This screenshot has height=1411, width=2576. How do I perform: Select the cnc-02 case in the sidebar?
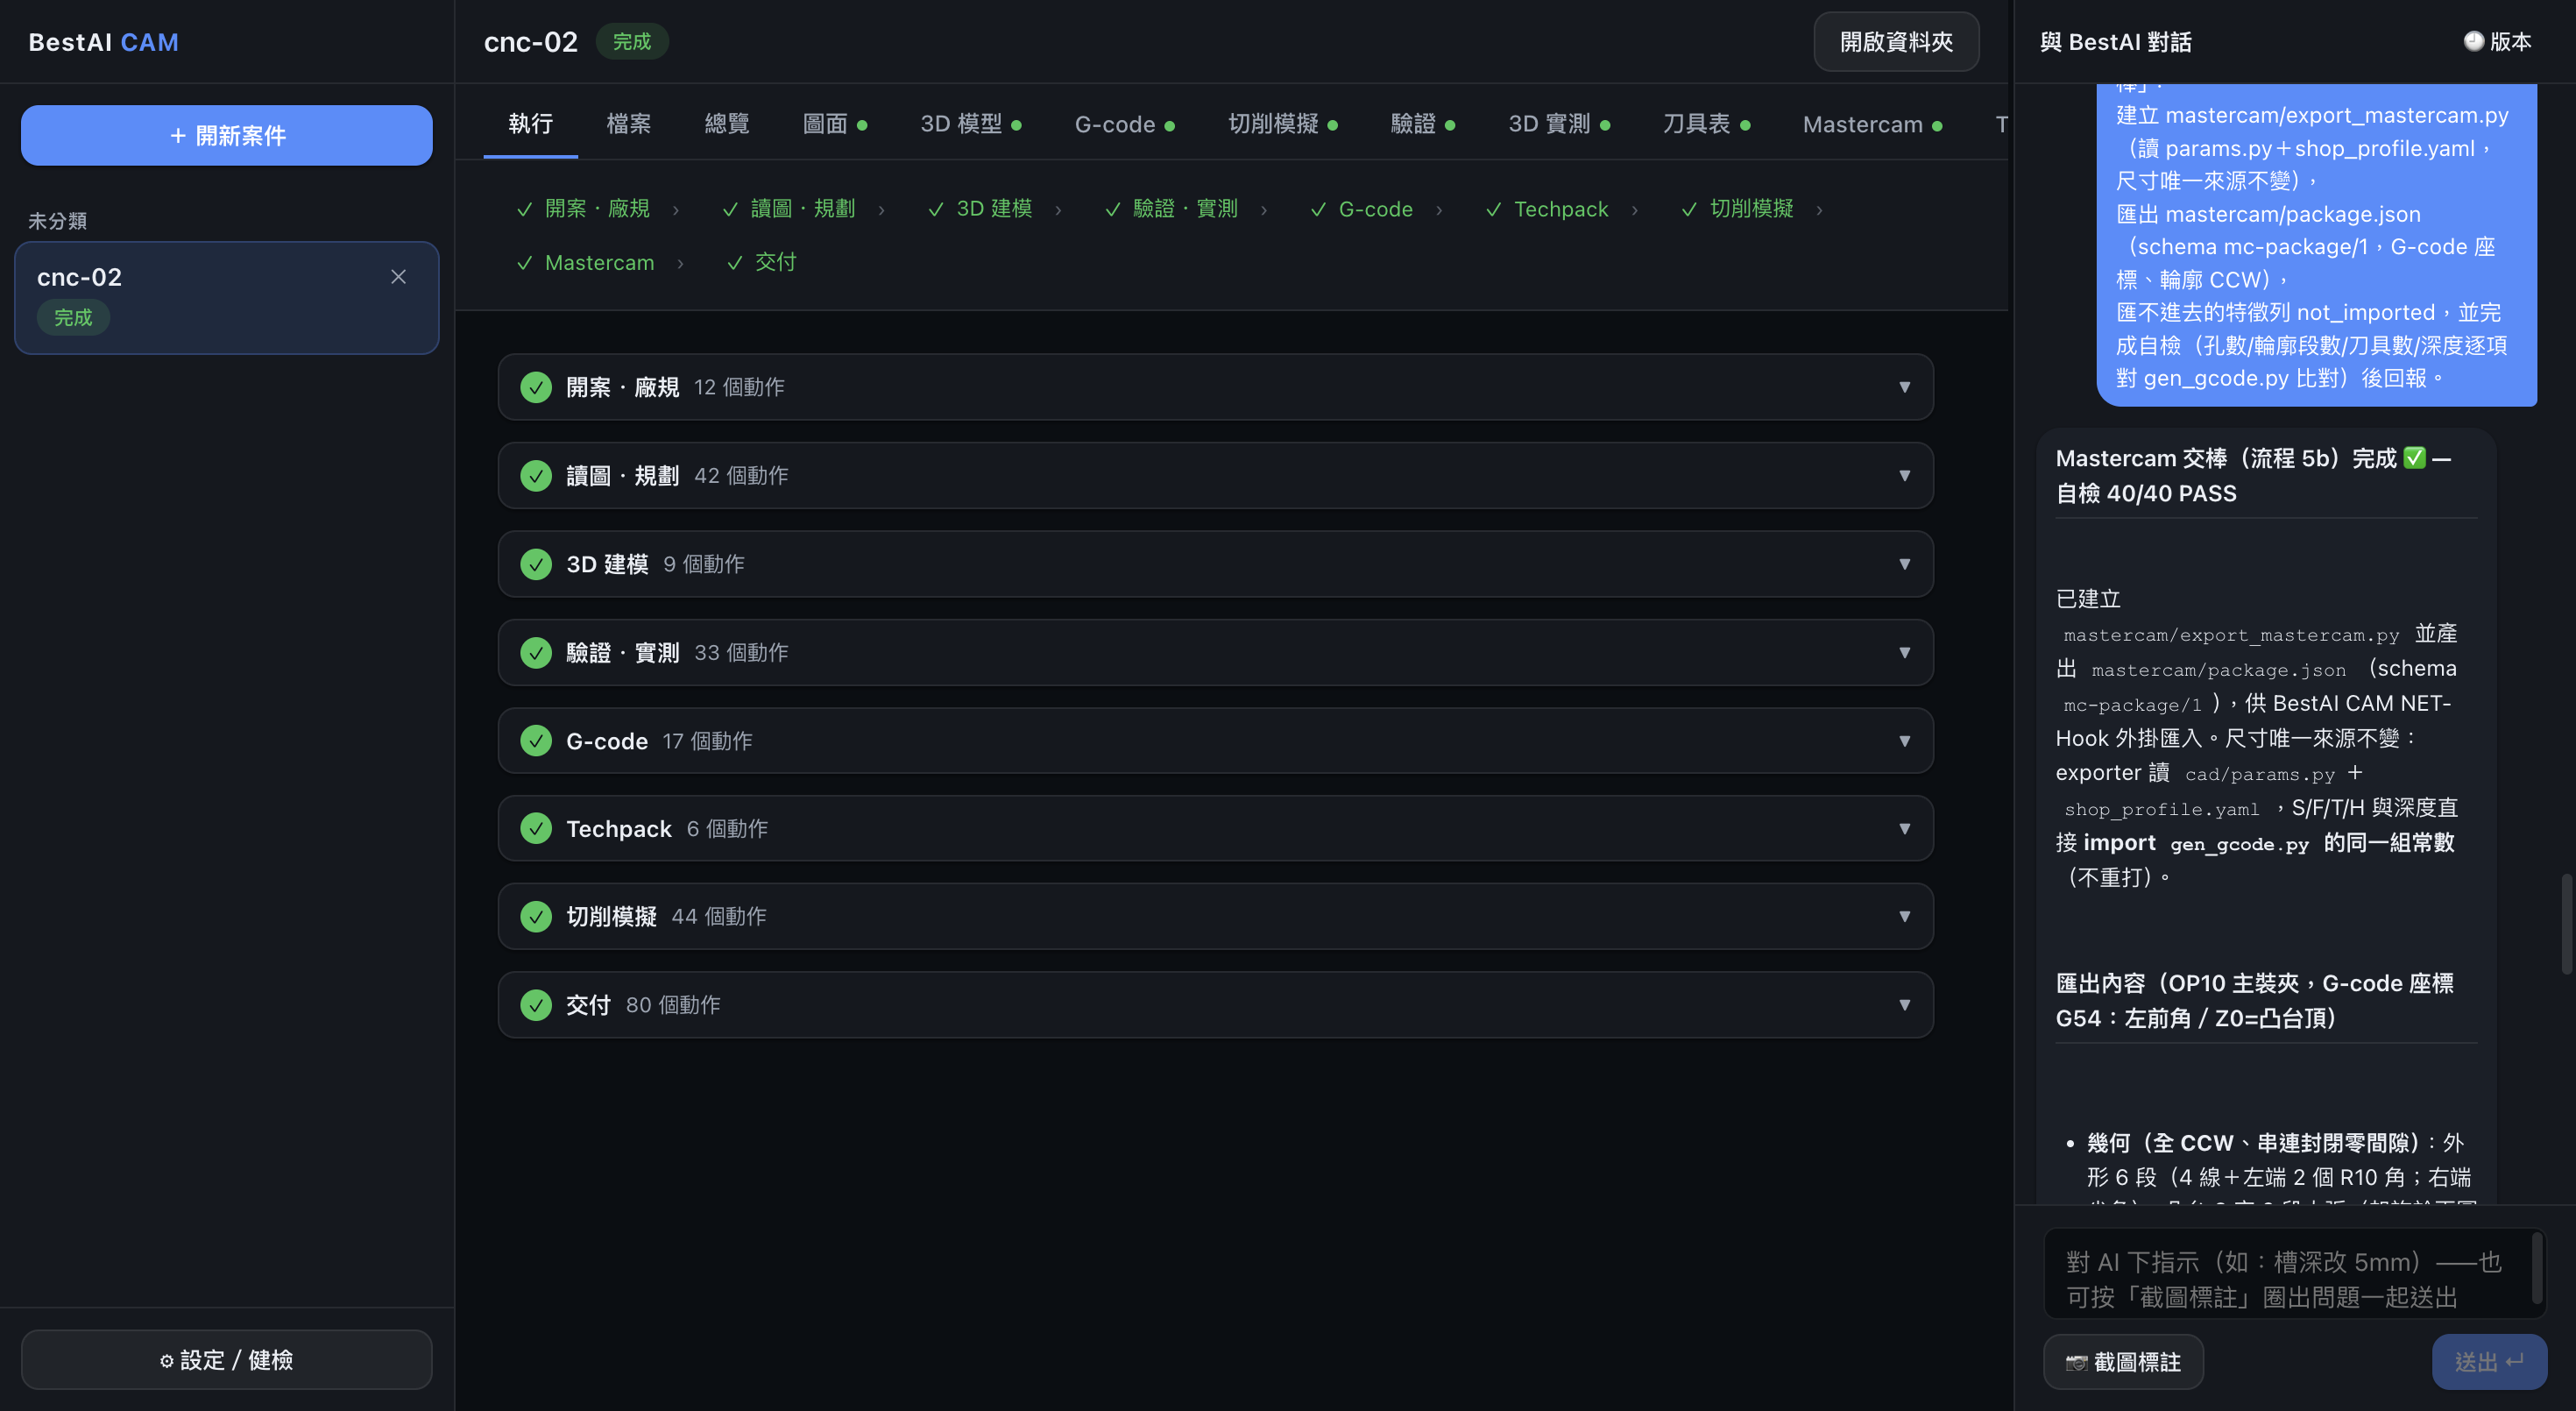click(227, 298)
